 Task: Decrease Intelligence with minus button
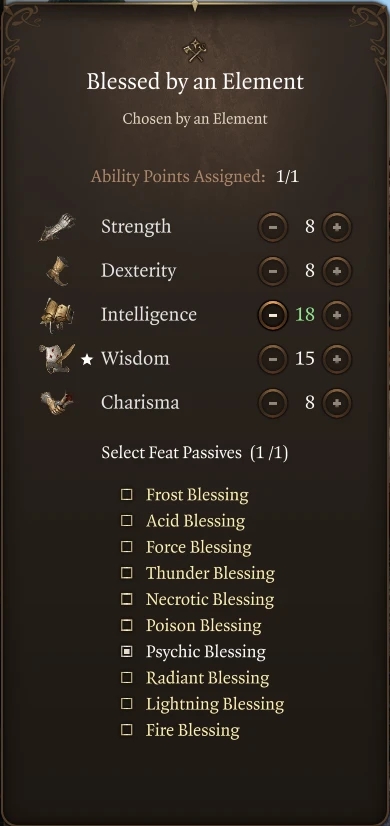(x=272, y=315)
